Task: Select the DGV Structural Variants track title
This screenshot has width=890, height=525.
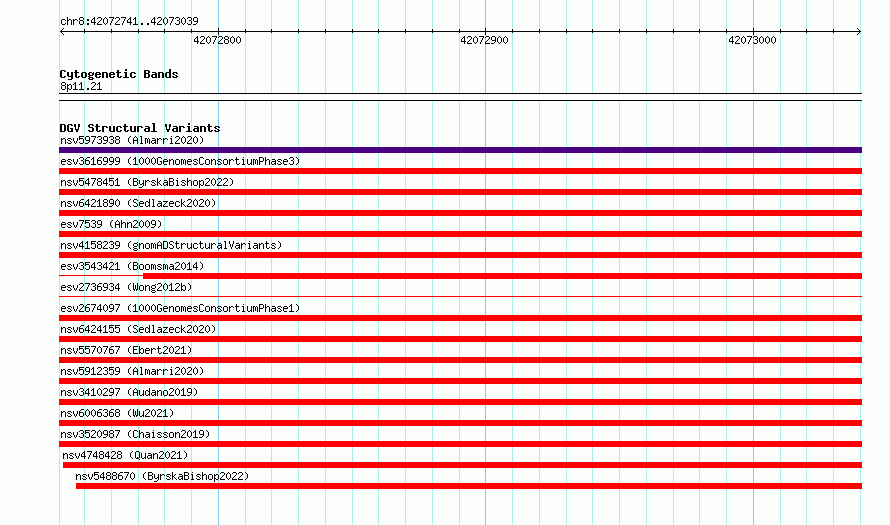Action: [140, 128]
